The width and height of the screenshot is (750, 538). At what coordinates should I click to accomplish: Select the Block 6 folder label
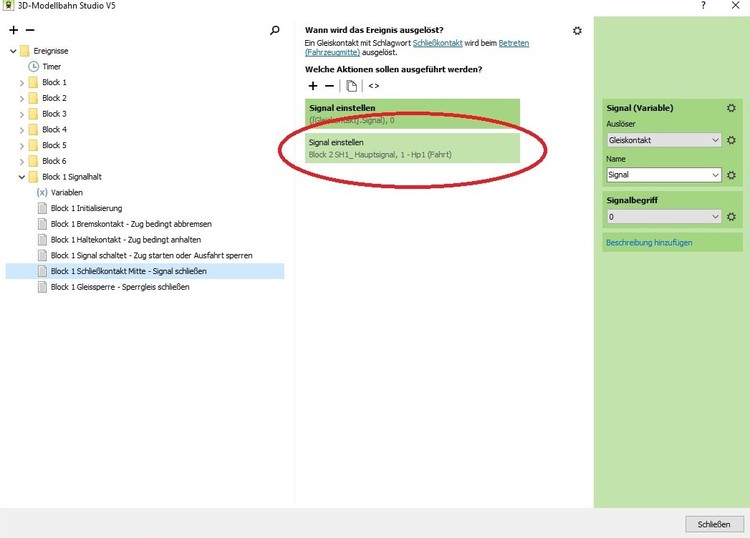pyautogui.click(x=54, y=161)
